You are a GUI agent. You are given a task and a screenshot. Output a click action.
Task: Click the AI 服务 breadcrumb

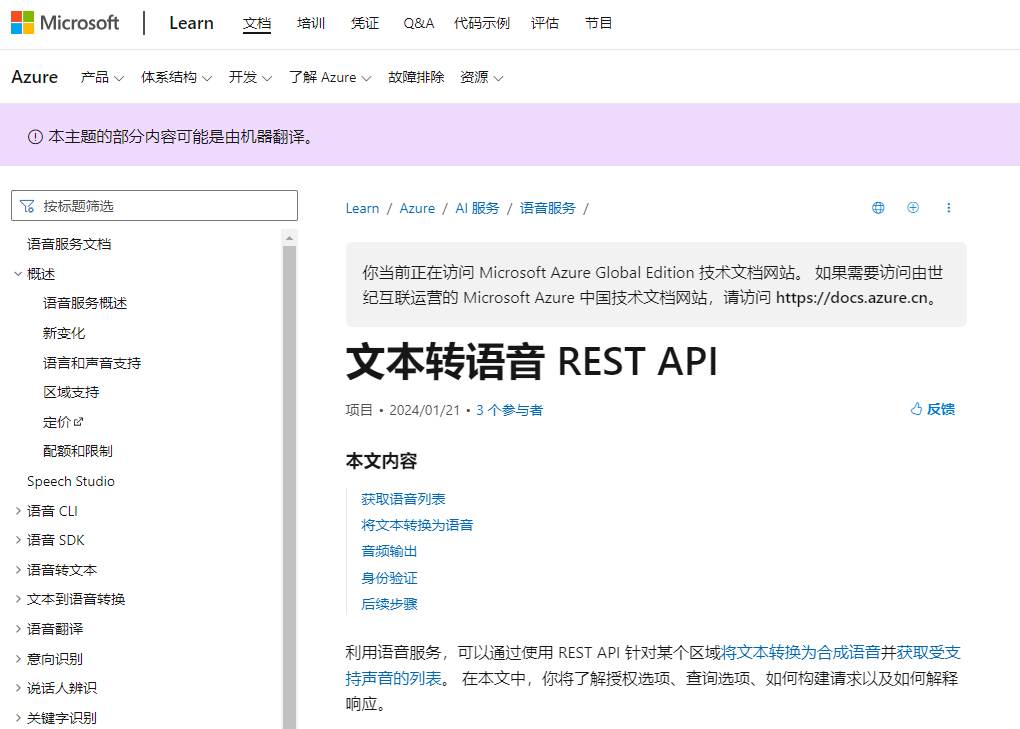[x=477, y=208]
